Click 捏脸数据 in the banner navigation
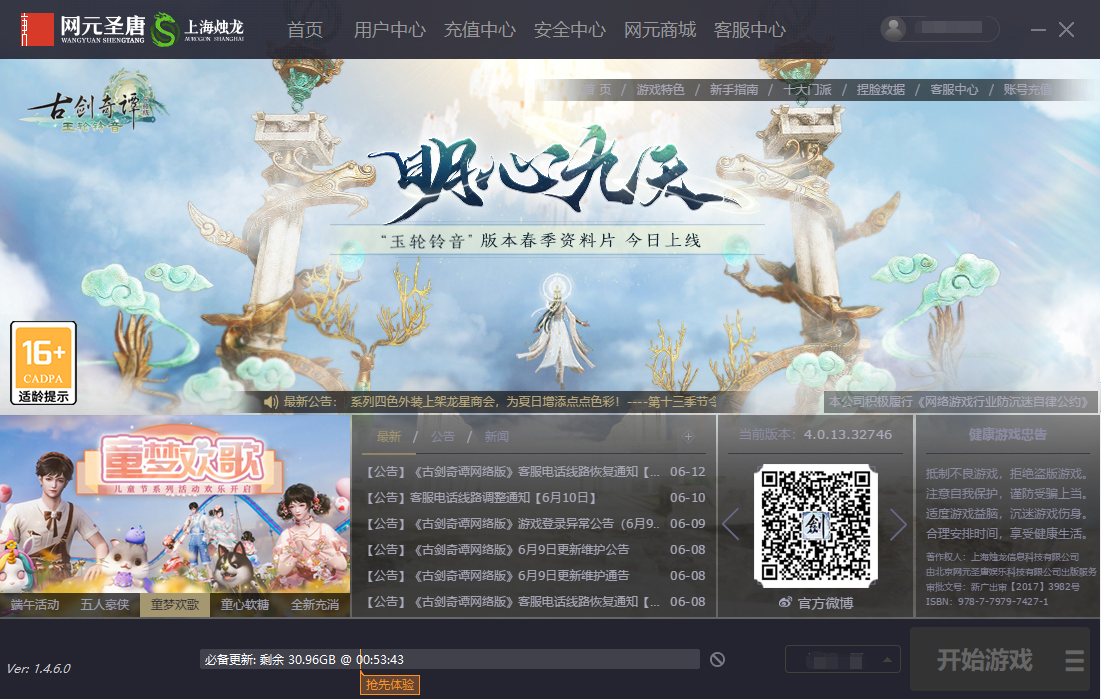This screenshot has height=699, width=1101. coord(881,89)
